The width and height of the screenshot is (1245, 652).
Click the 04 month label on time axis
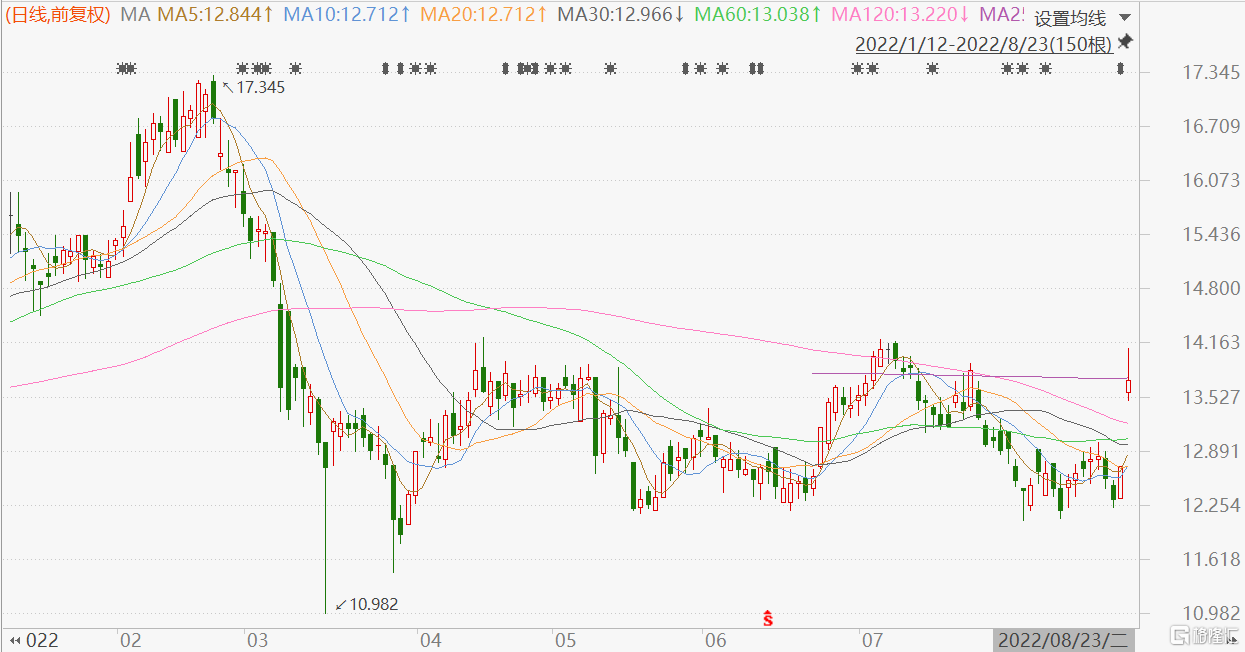point(431,639)
